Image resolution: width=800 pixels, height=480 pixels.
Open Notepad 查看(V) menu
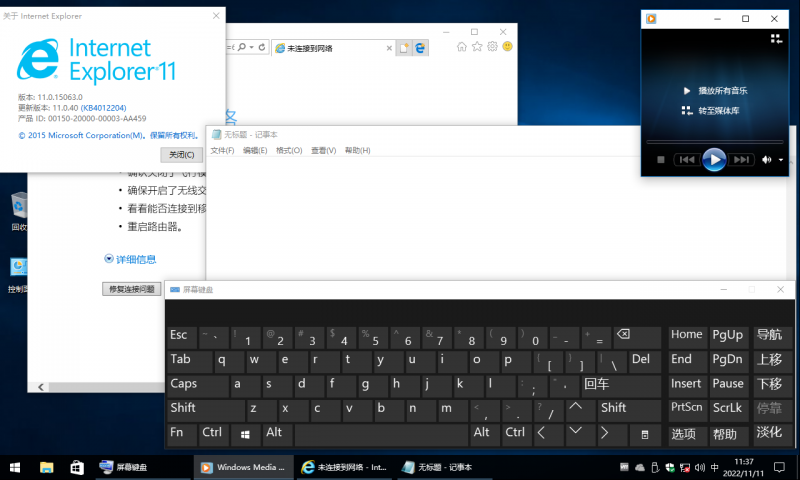coord(323,150)
